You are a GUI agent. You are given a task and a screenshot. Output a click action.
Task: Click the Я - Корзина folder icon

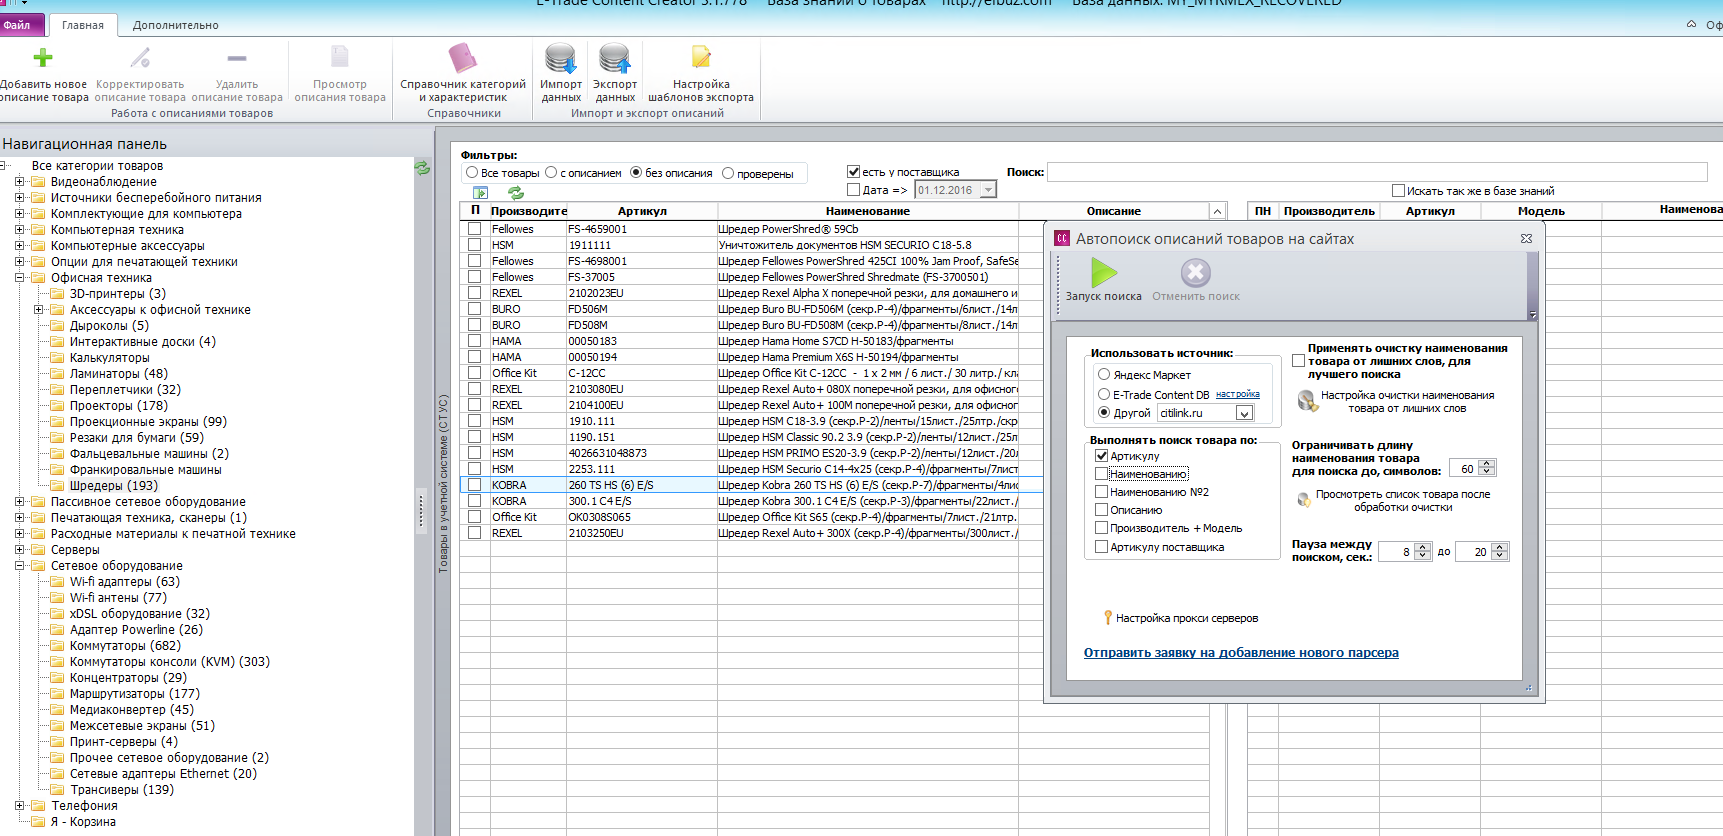(39, 822)
